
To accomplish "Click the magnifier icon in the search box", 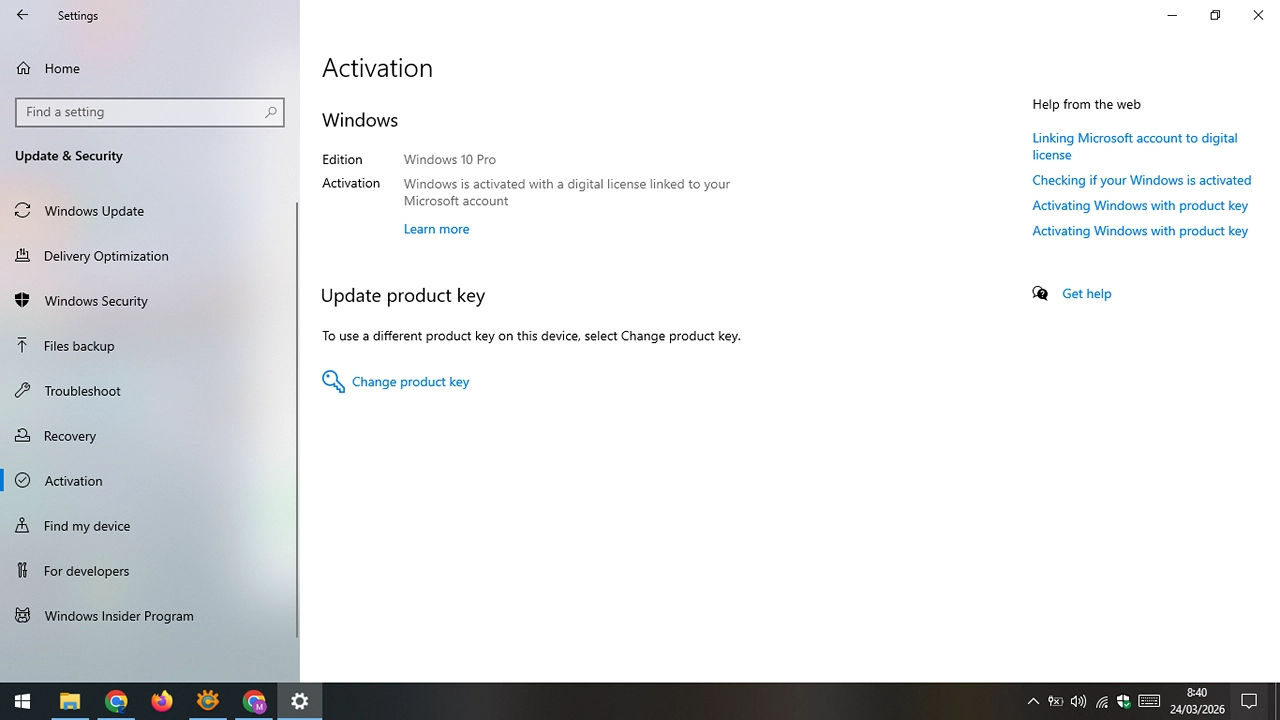I will click(x=270, y=112).
